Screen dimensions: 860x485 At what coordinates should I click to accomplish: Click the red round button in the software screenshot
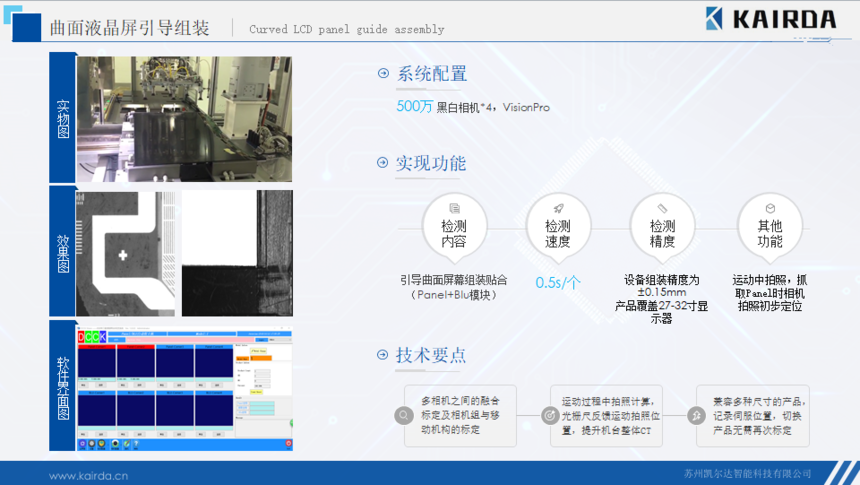point(288,443)
